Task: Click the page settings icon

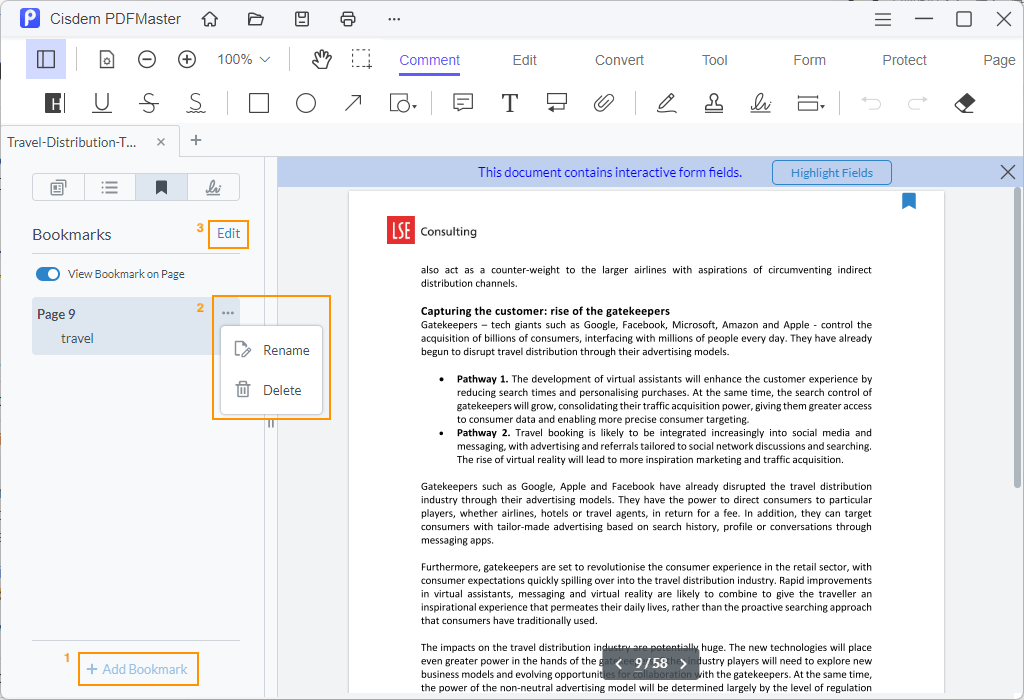Action: coord(106,60)
